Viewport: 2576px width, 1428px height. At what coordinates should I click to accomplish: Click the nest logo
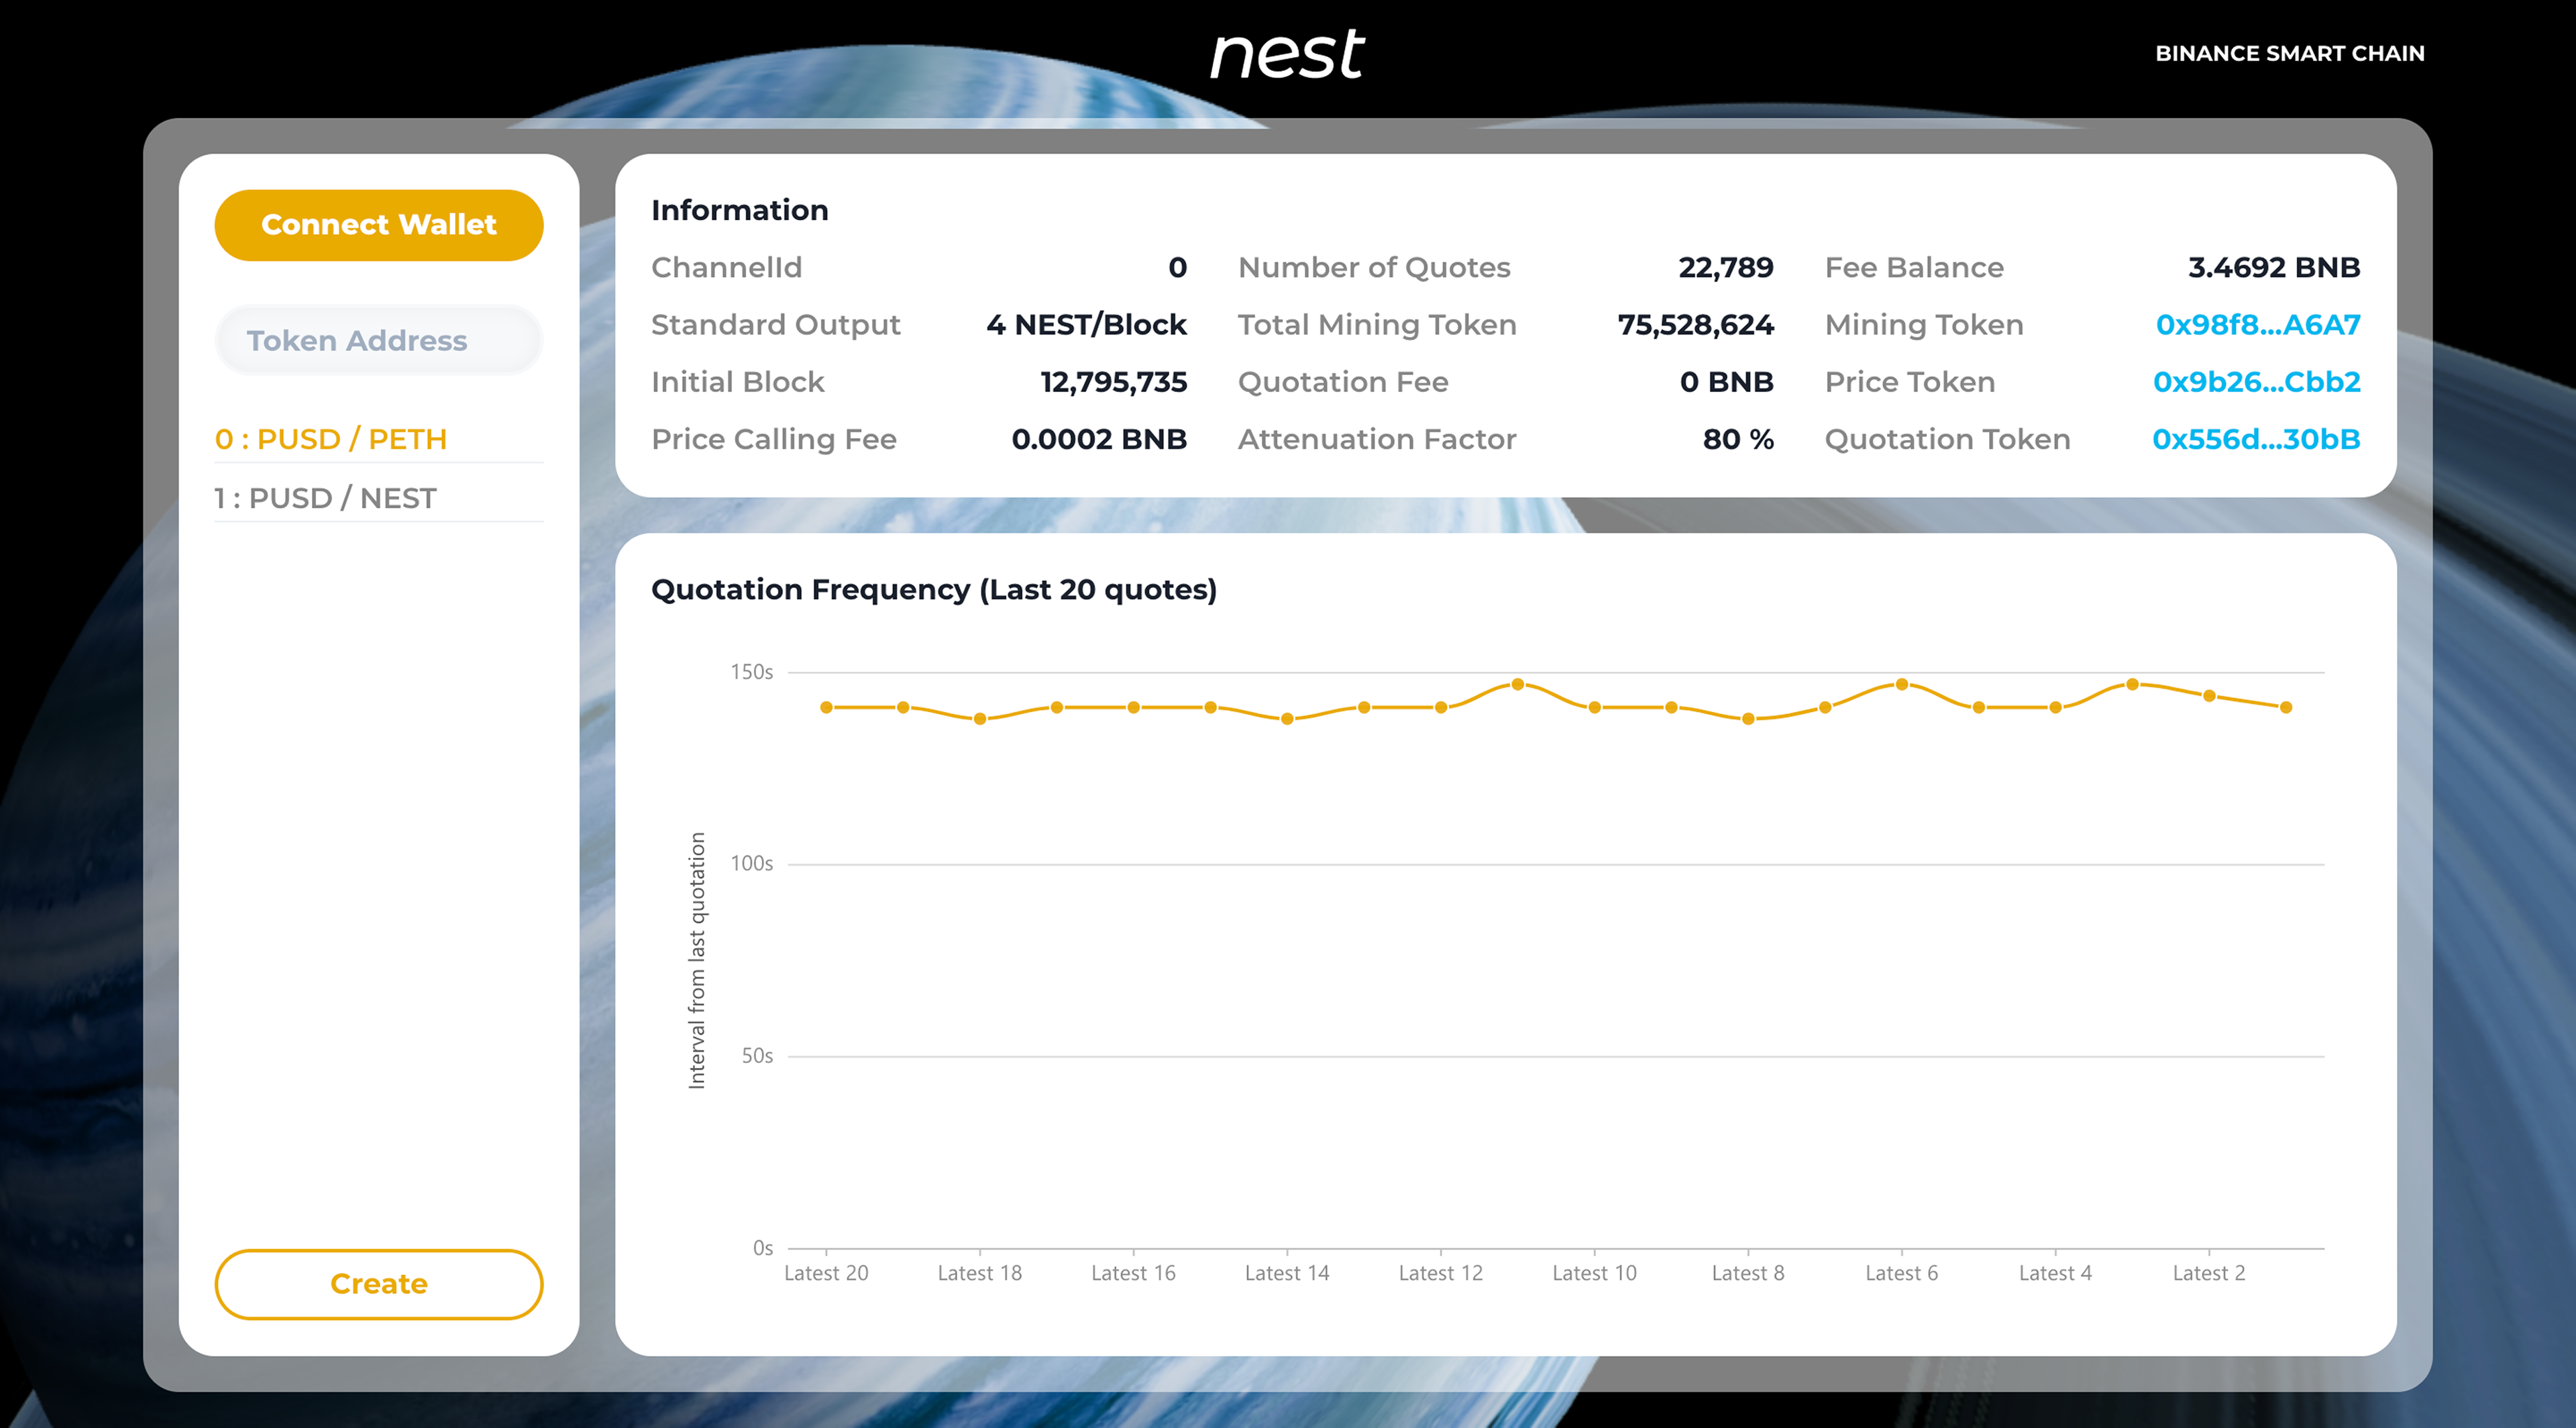1287,54
